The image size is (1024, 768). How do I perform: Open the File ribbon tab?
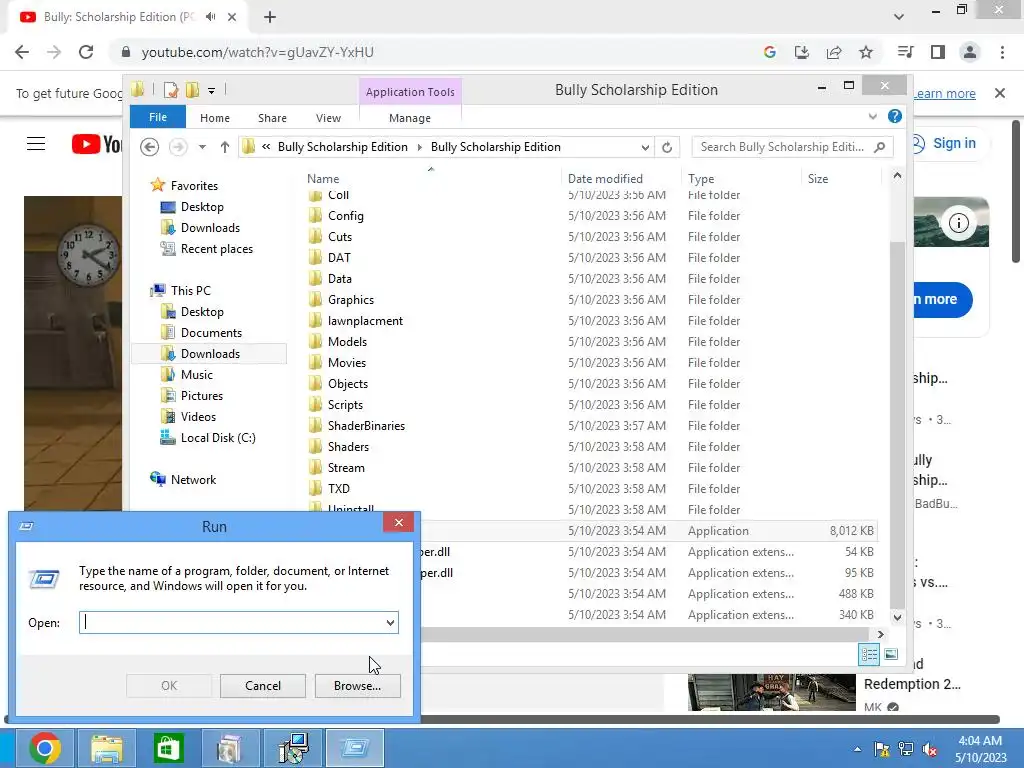pos(158,117)
